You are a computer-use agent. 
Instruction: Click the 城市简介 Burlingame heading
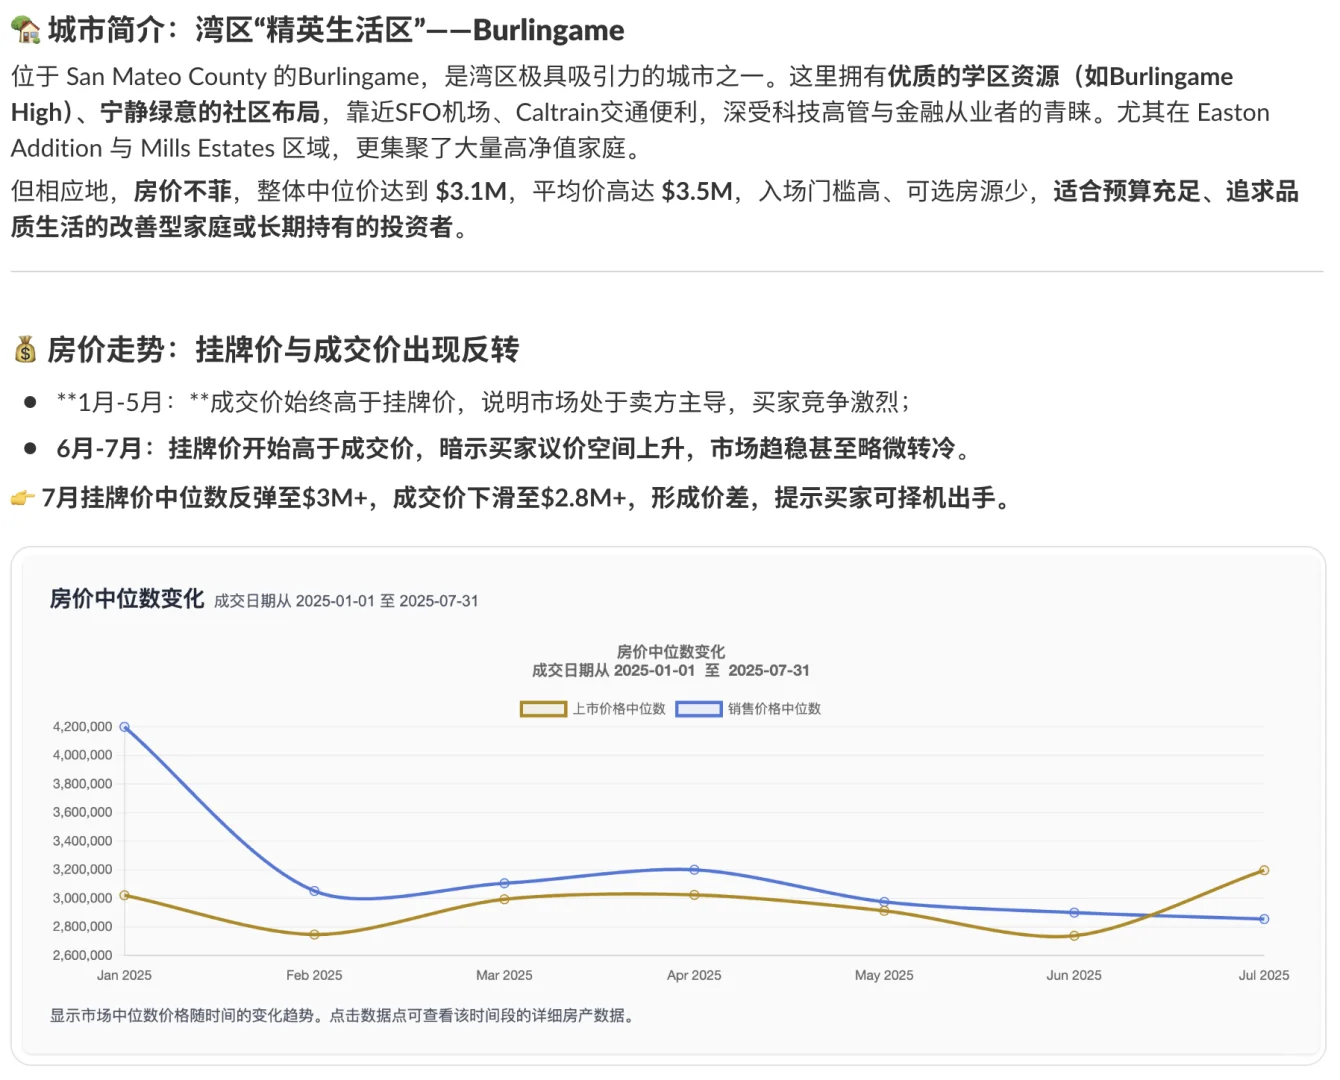[336, 30]
